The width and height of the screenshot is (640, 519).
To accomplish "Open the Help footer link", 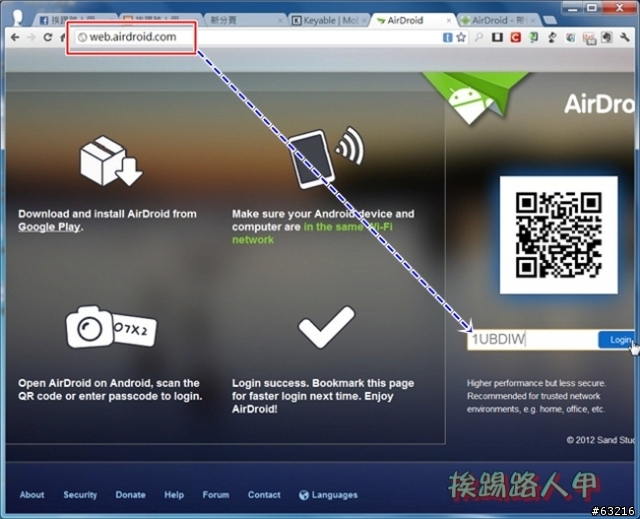I will [174, 495].
